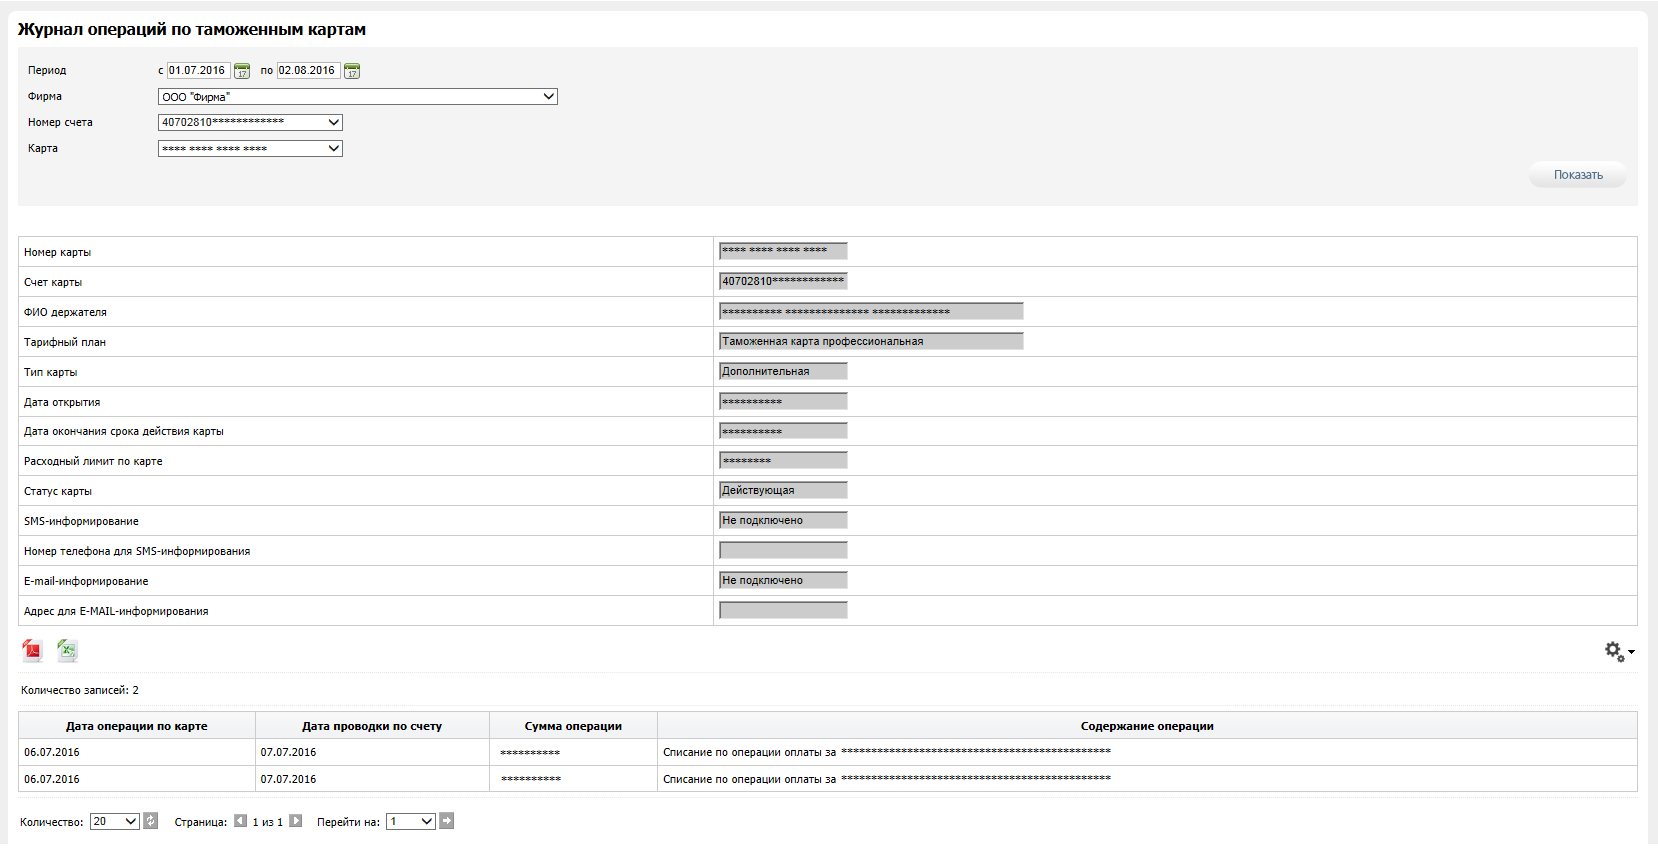Click the page title Журнал операций
1658x861 pixels.
tap(192, 30)
